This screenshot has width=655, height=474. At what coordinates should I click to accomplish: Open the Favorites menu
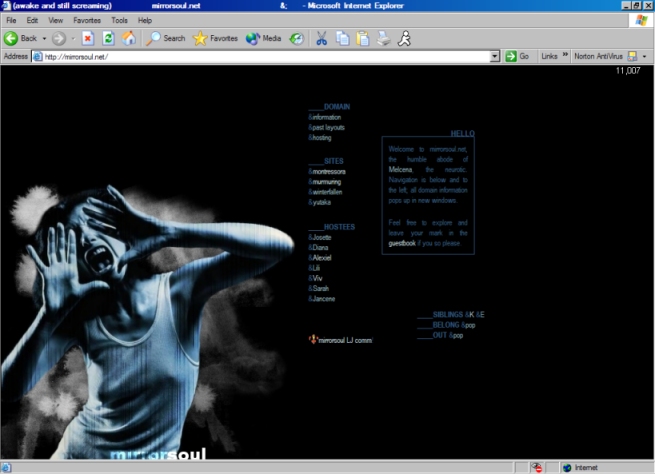click(x=86, y=20)
